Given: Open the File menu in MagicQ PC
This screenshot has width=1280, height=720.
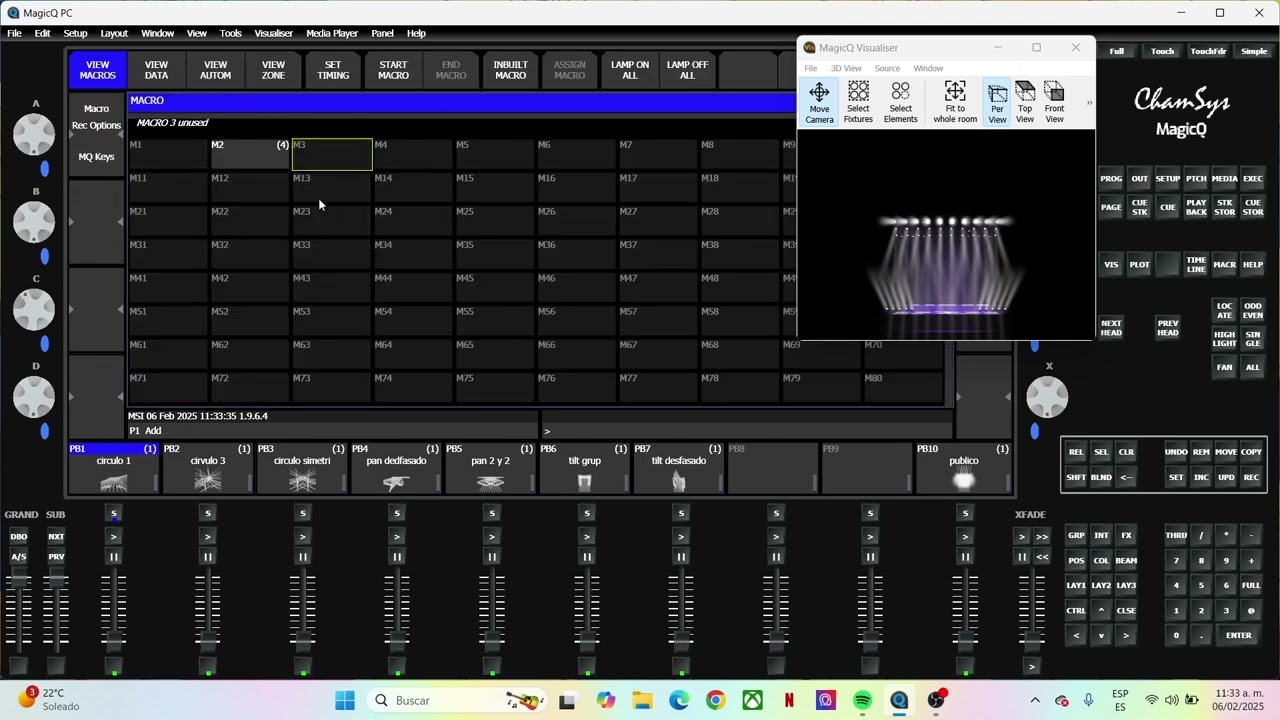Looking at the screenshot, I should (x=14, y=33).
